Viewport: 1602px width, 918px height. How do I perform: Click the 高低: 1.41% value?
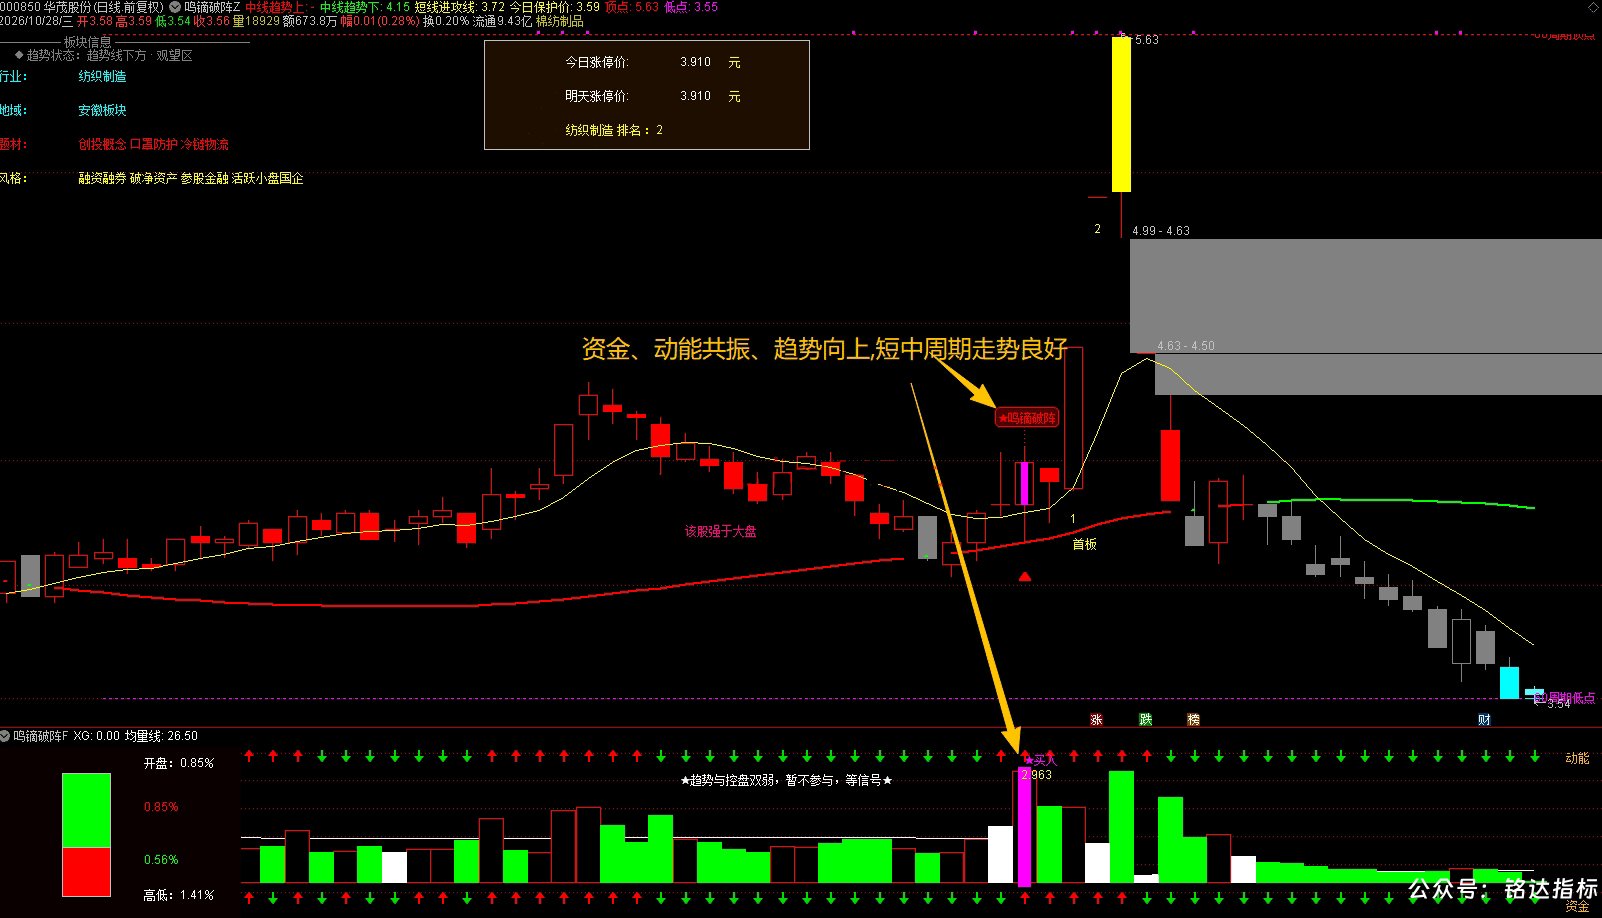click(178, 895)
